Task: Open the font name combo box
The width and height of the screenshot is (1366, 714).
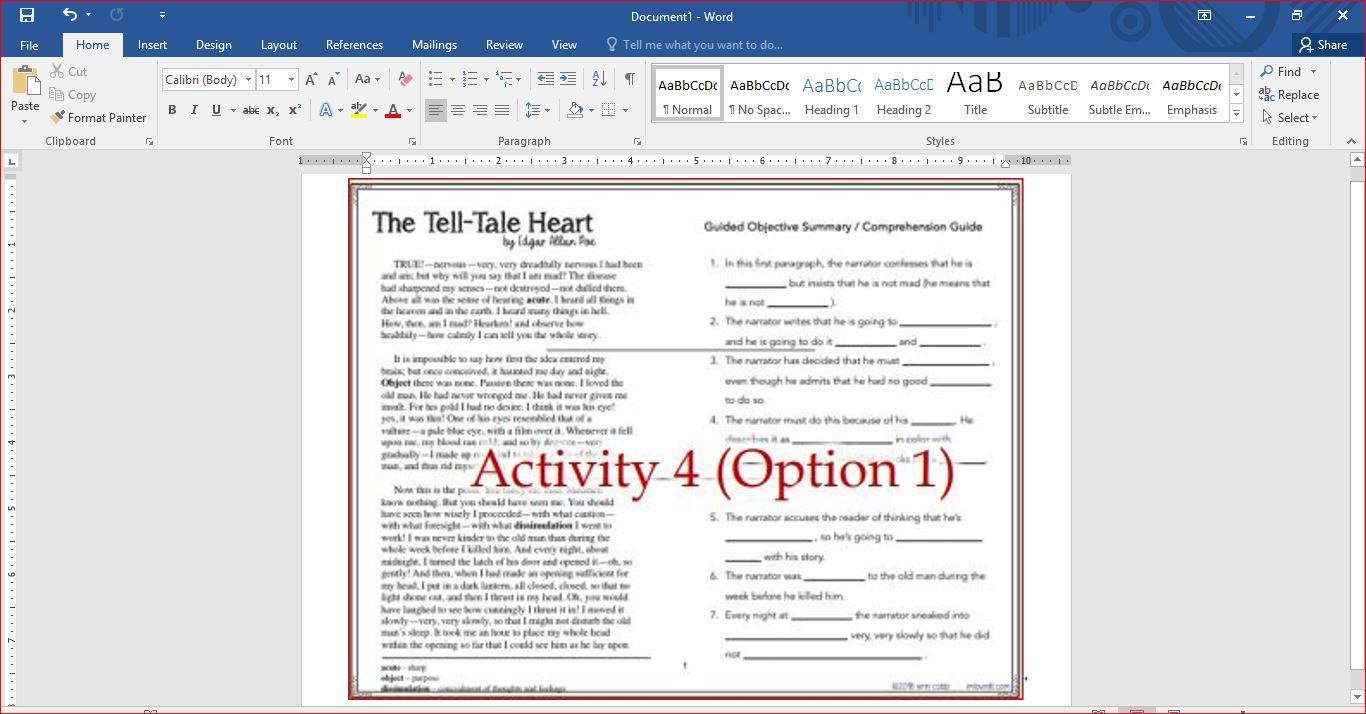Action: (x=208, y=80)
